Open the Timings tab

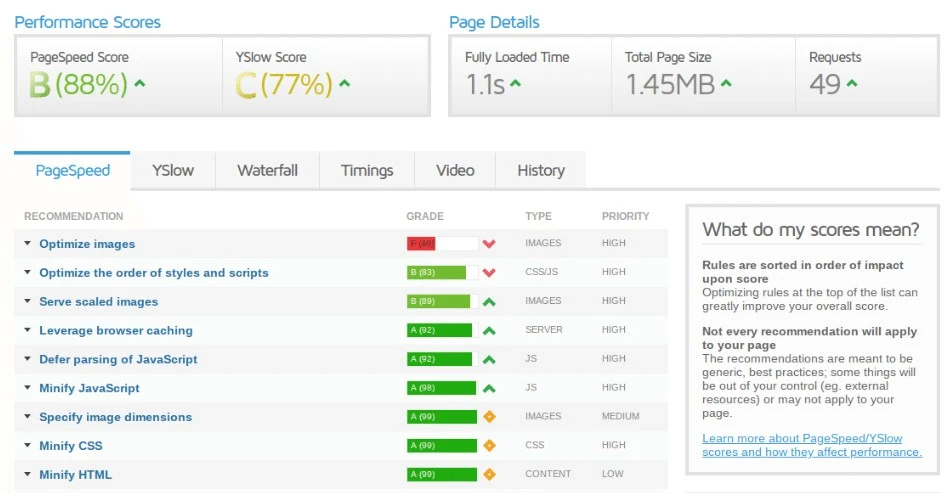367,170
